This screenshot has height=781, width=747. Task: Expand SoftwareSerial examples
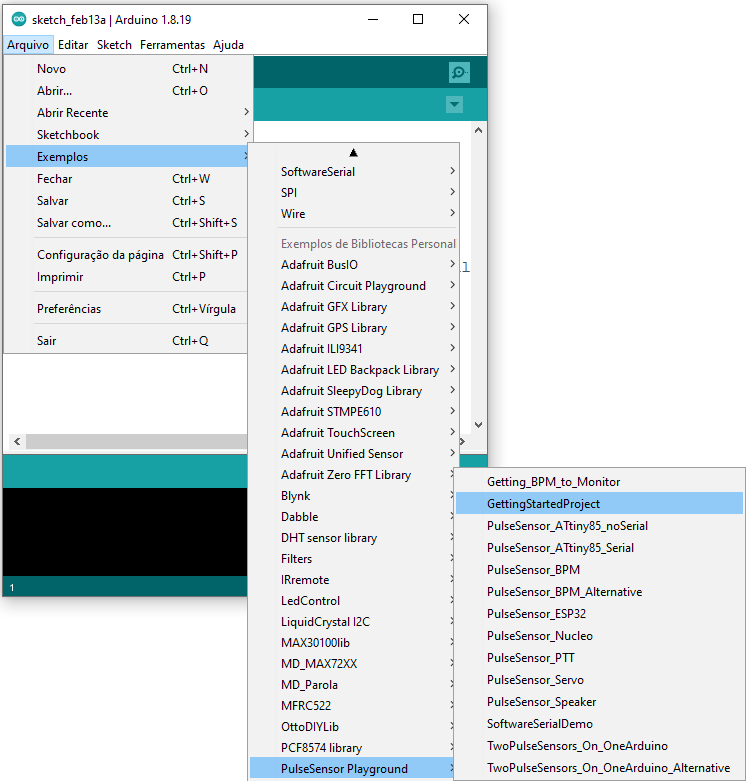pos(354,171)
